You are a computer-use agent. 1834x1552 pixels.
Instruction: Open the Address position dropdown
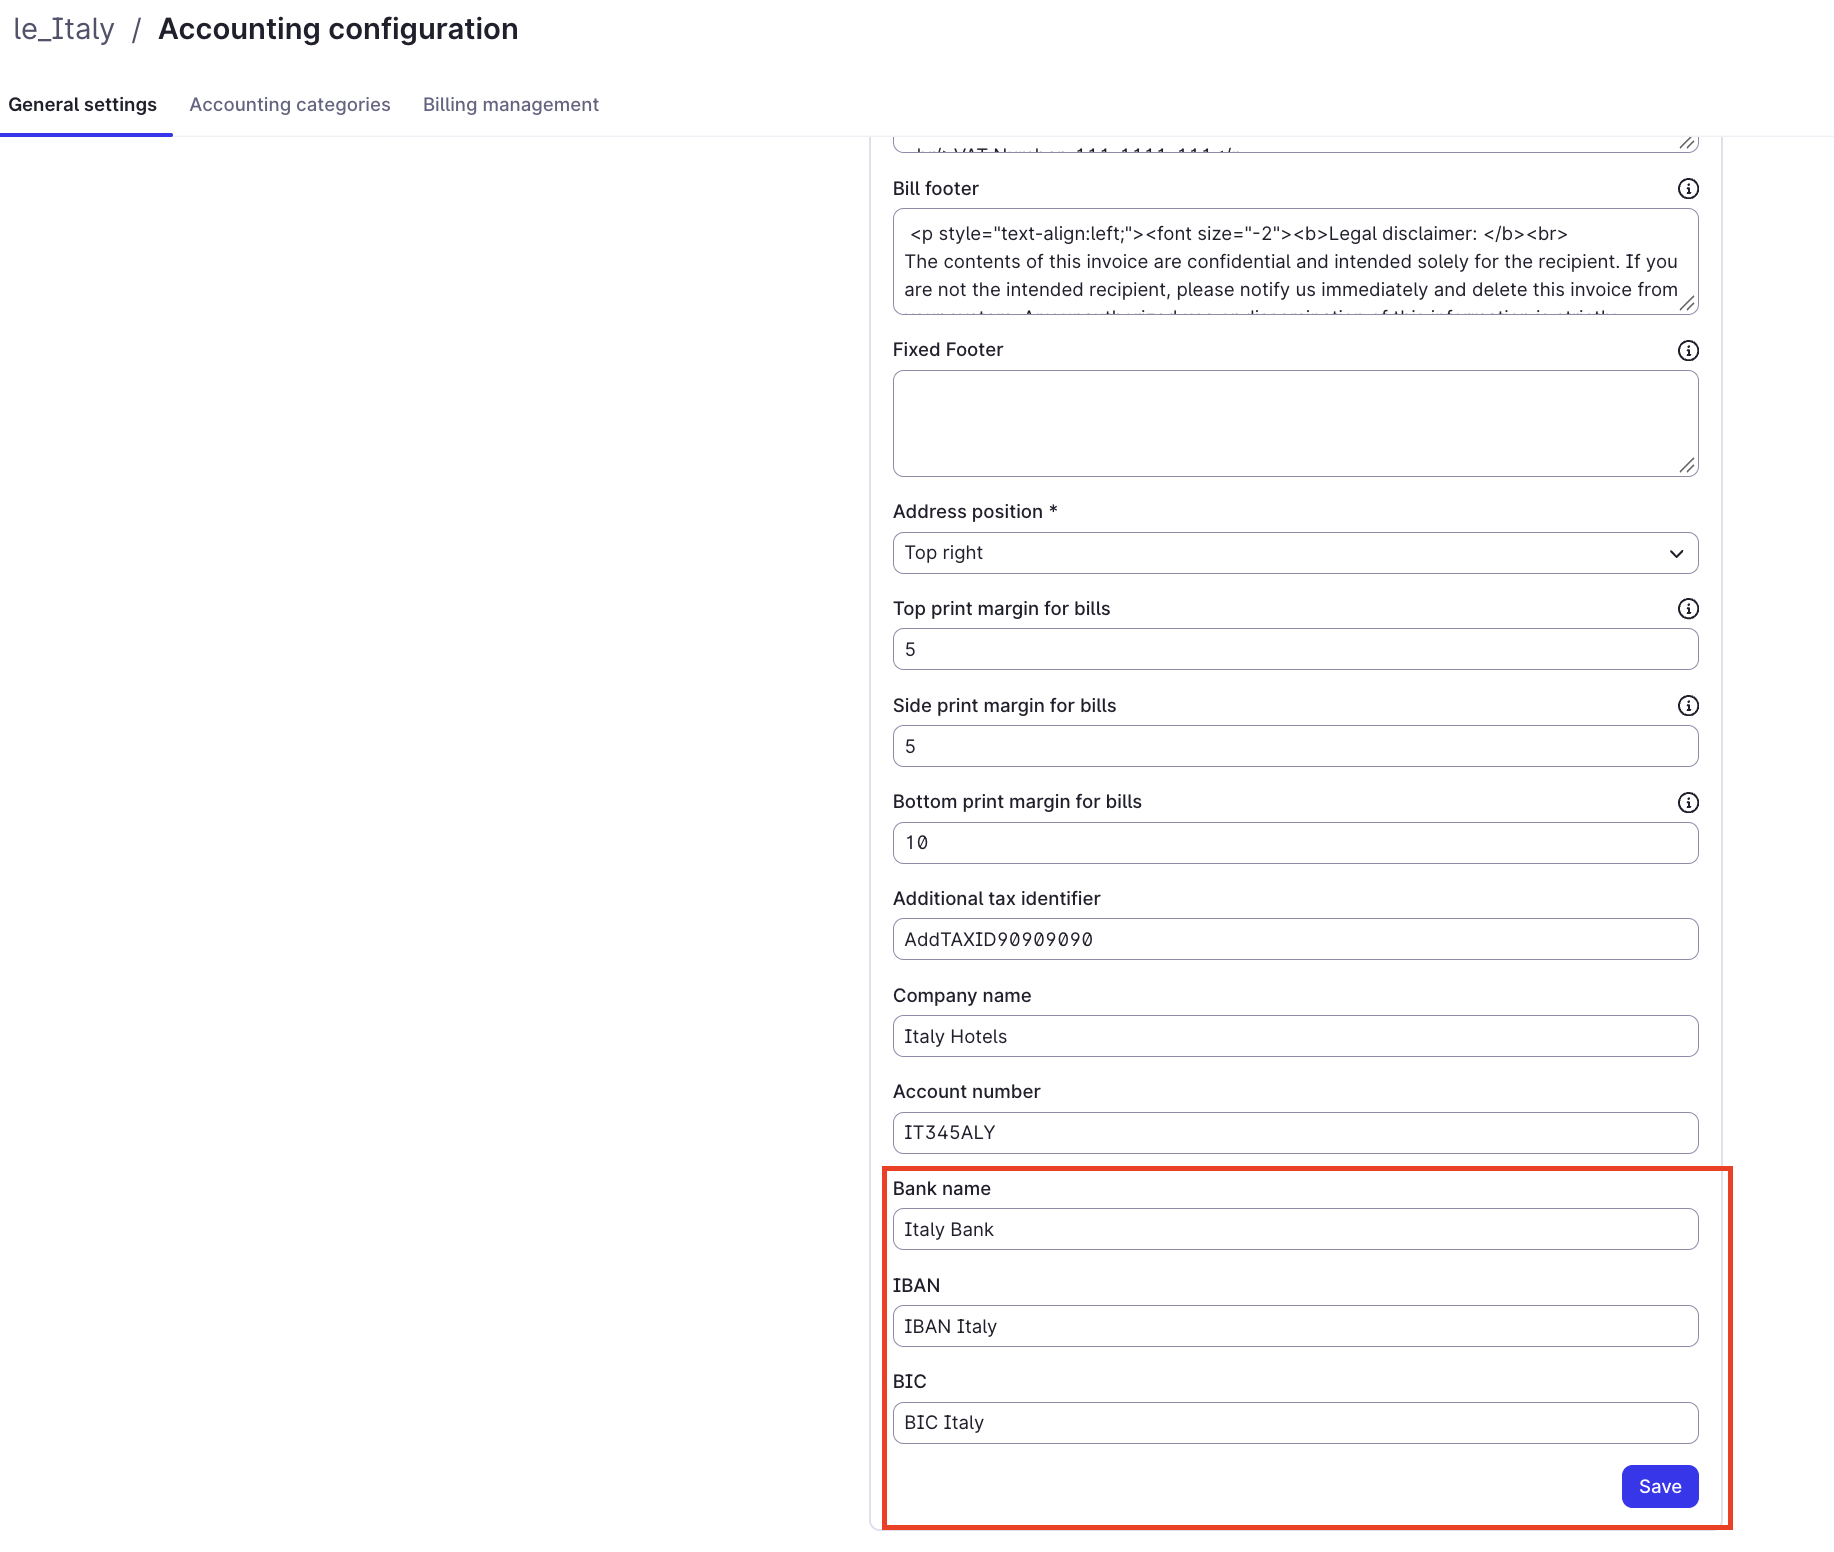[x=1295, y=553]
